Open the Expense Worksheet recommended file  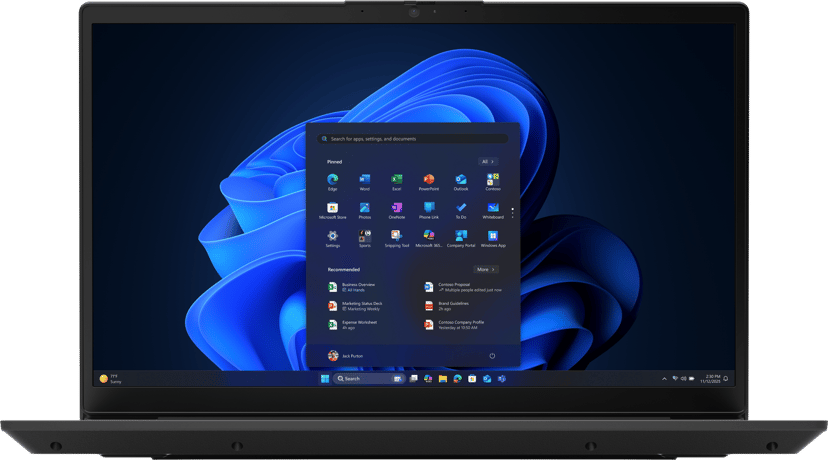point(353,325)
